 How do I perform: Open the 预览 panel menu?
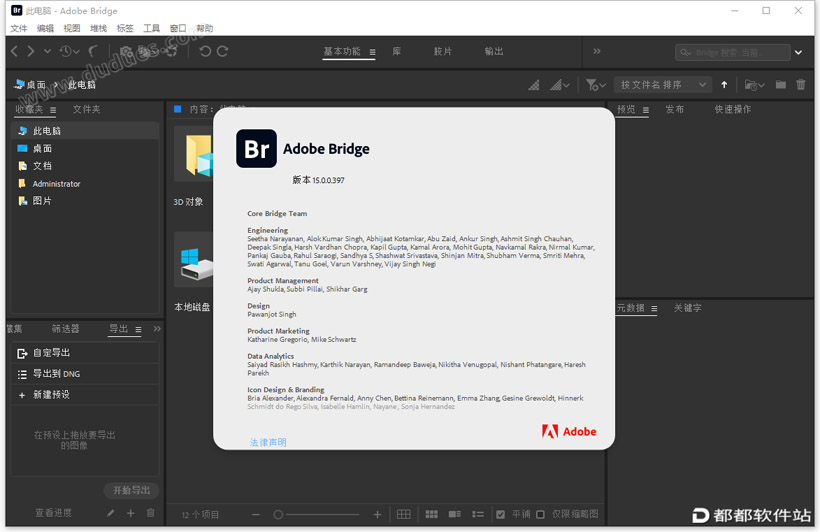click(x=646, y=110)
